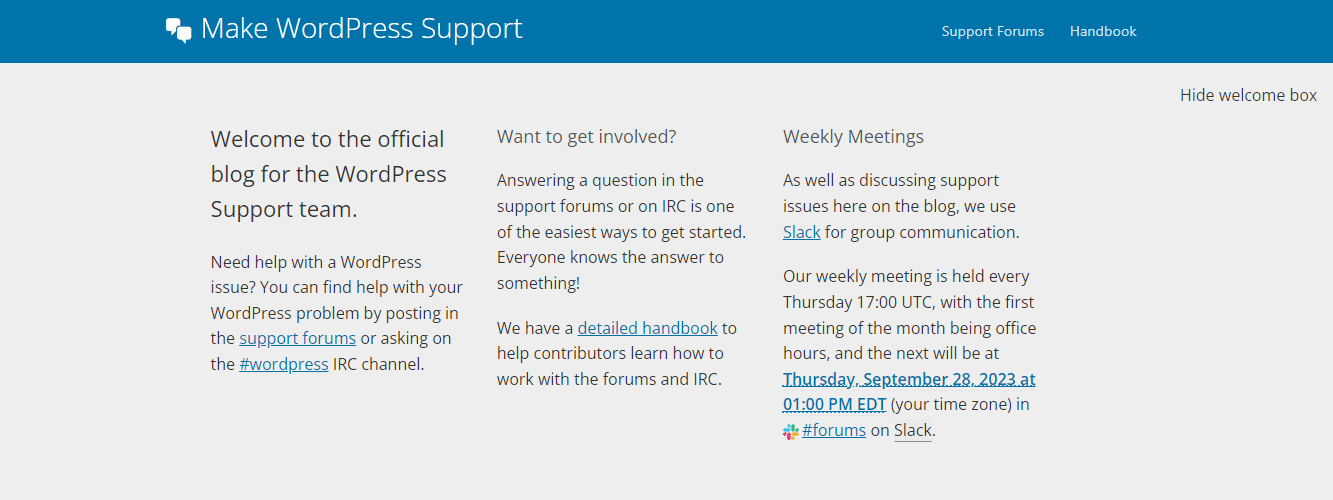Open the Handbook navigation item

[x=1103, y=31]
